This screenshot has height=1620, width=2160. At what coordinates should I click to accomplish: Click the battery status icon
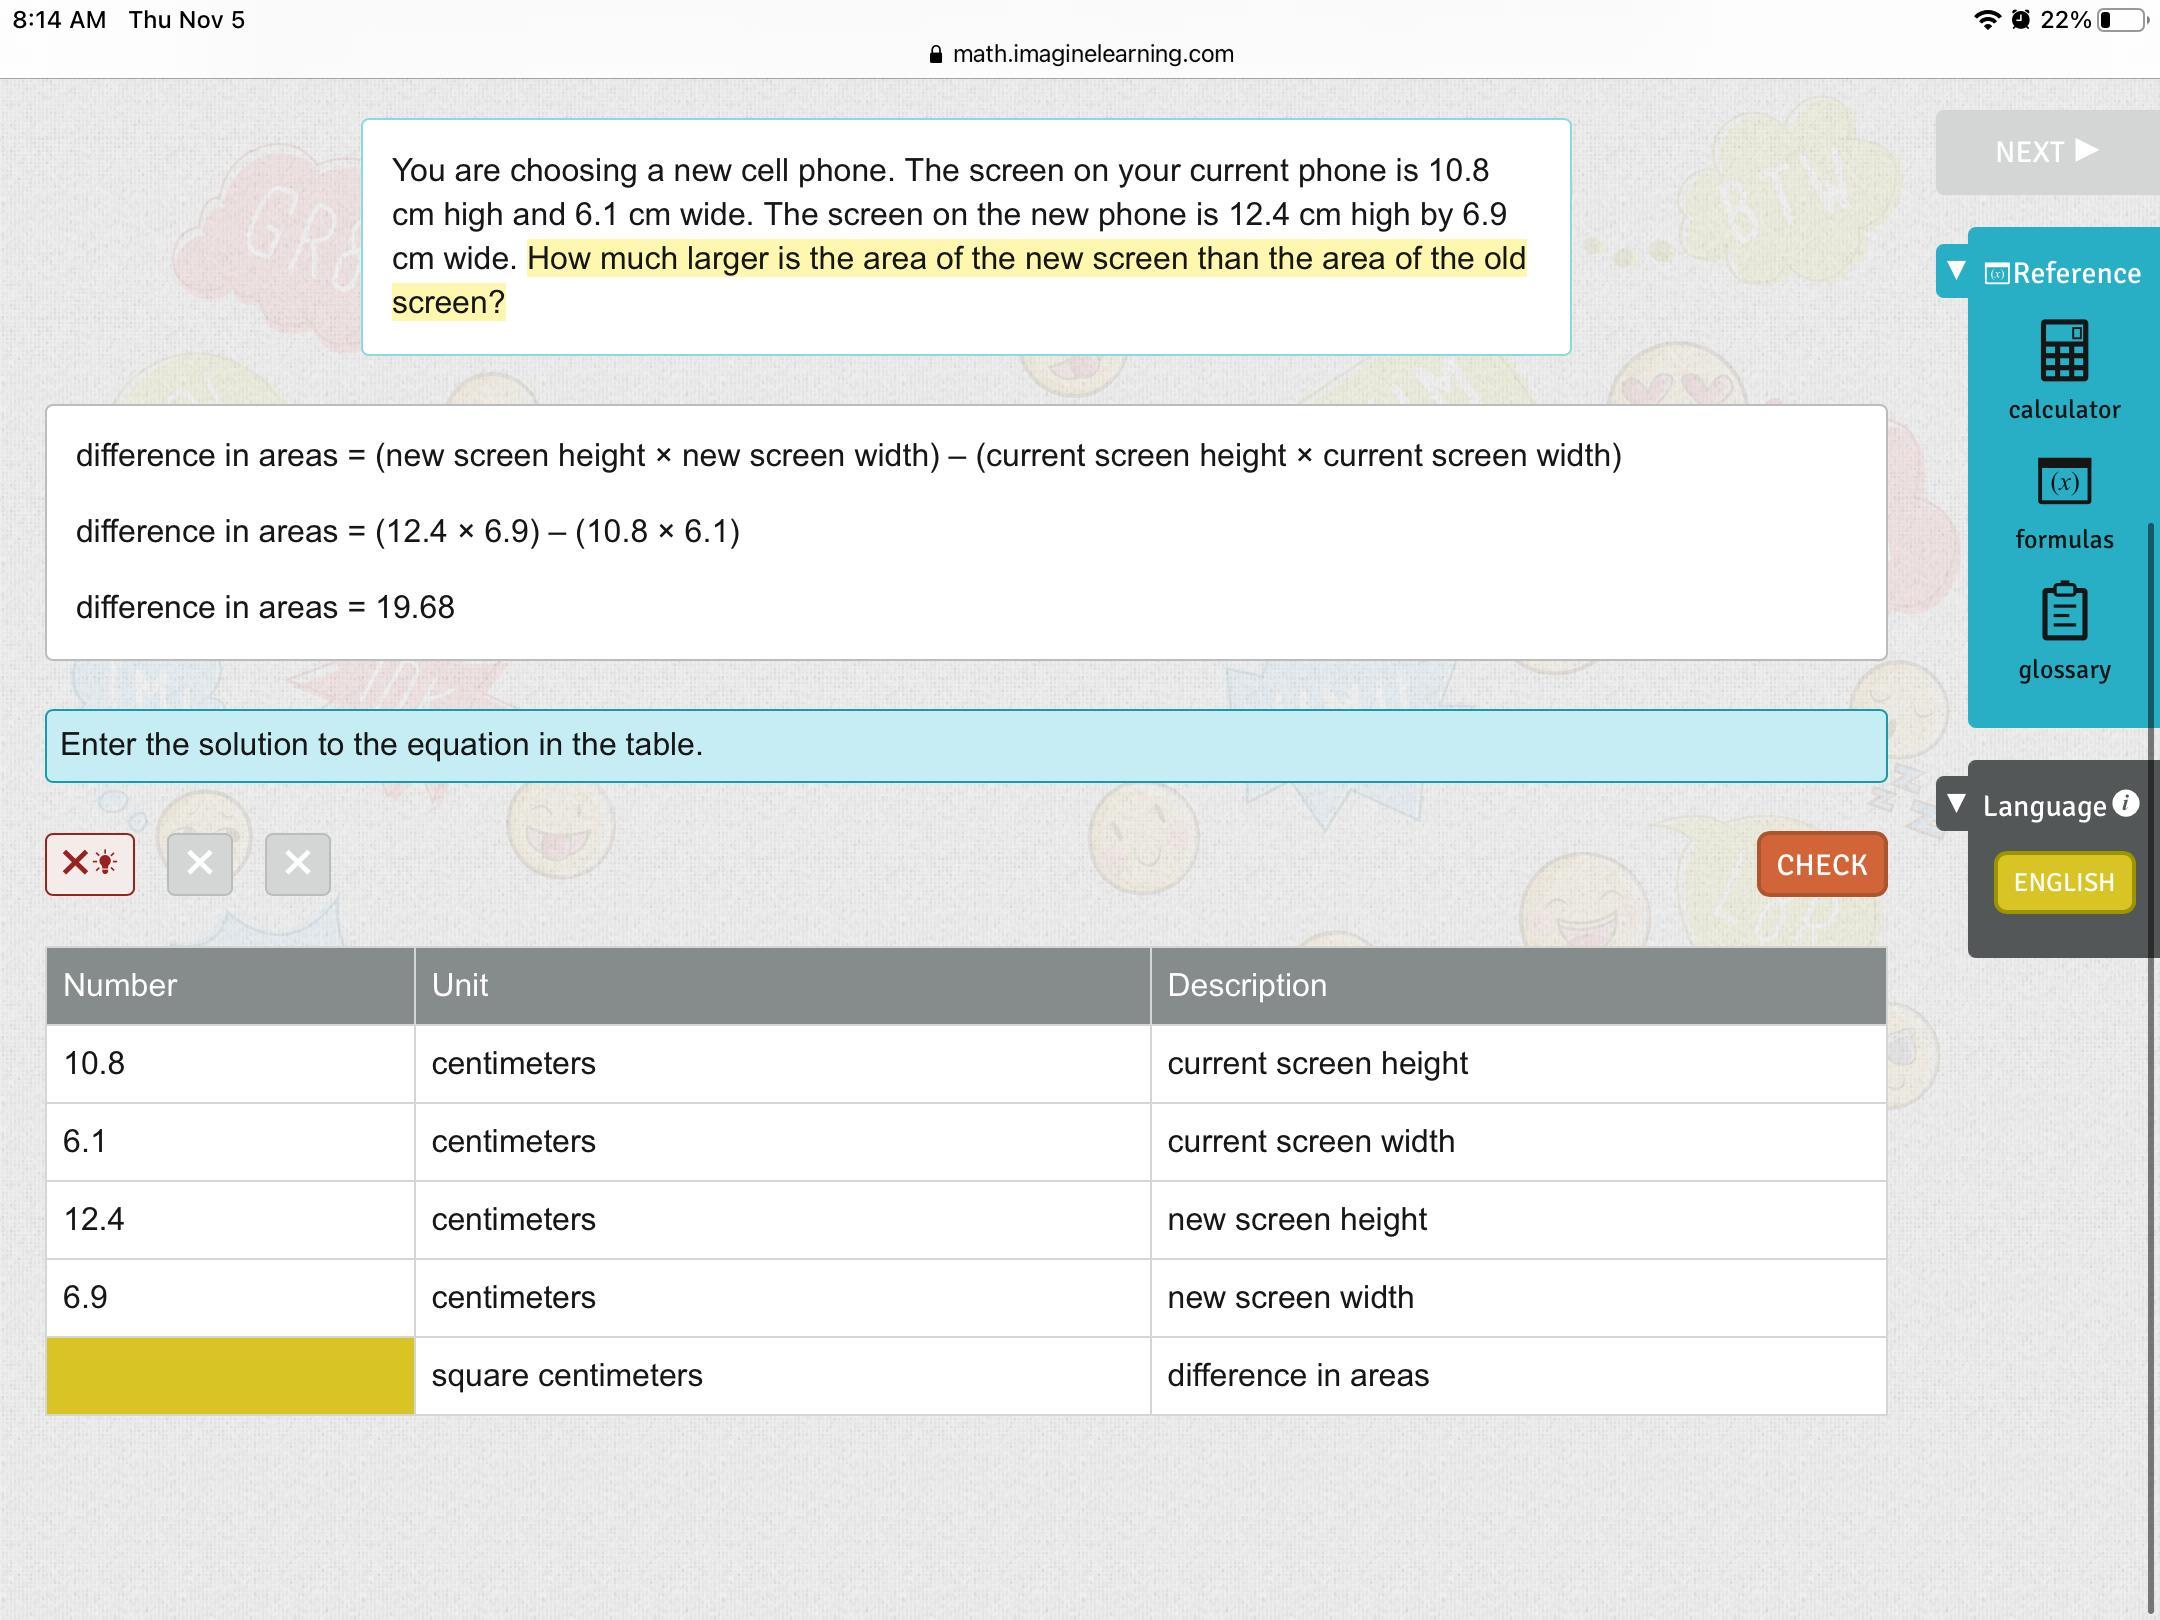click(2120, 20)
